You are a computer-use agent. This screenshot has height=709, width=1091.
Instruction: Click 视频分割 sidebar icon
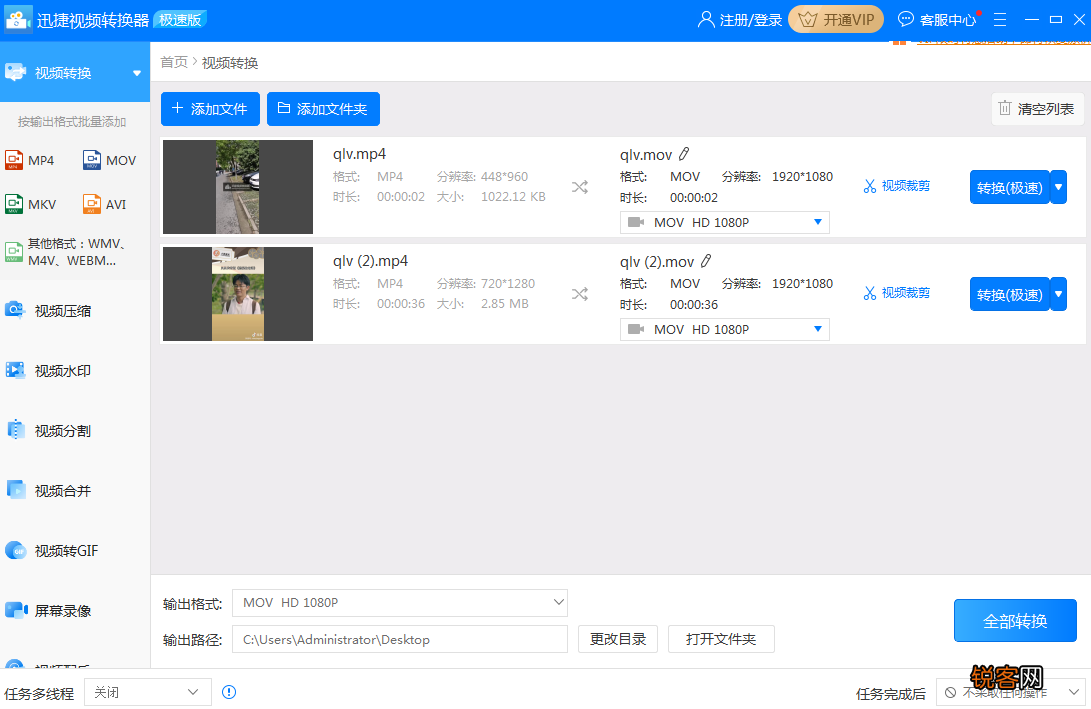click(x=15, y=430)
